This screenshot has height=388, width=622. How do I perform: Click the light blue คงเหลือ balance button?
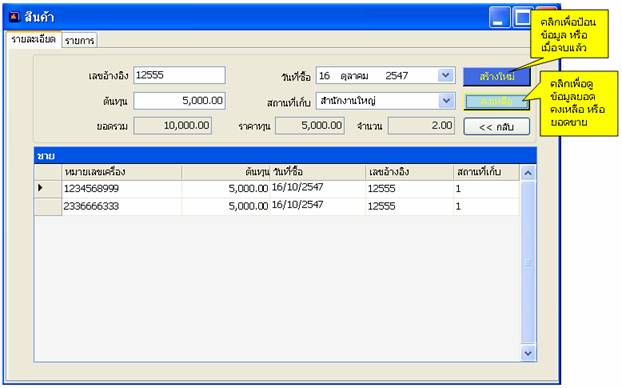497,102
